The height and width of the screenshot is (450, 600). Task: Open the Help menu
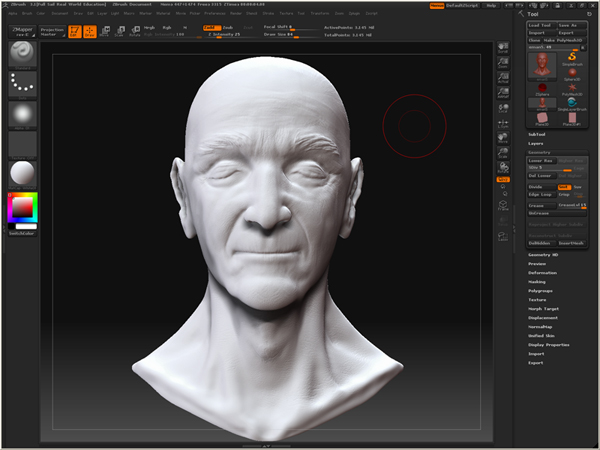490,5
